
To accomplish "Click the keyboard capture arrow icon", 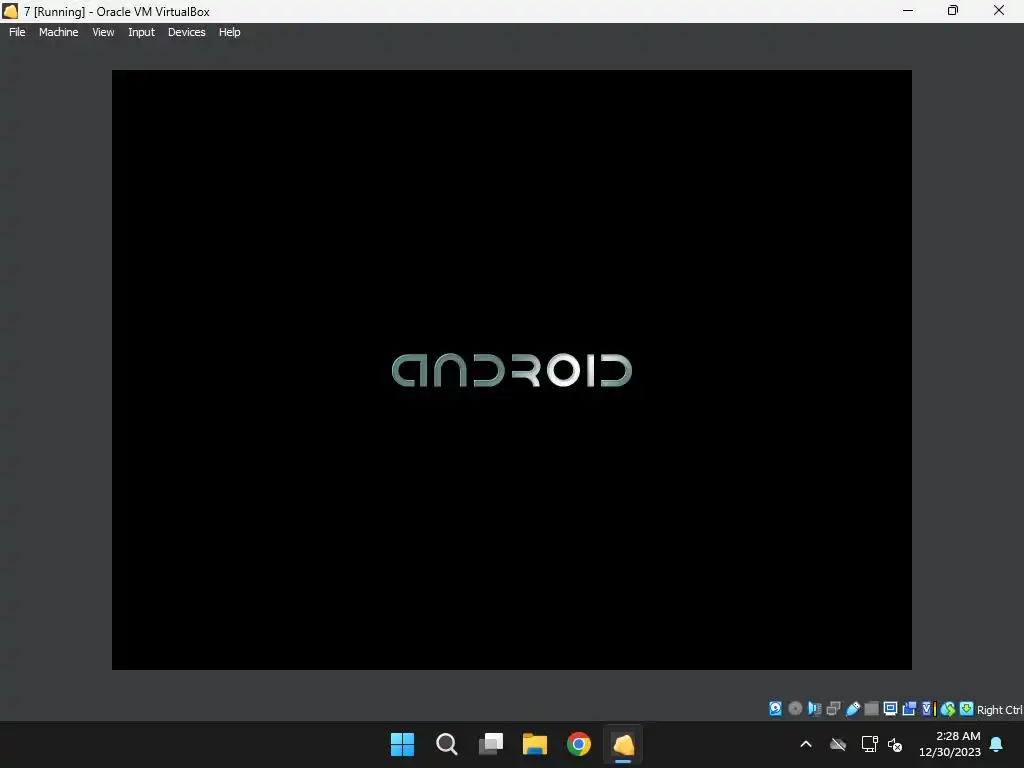I will pyautogui.click(x=967, y=709).
